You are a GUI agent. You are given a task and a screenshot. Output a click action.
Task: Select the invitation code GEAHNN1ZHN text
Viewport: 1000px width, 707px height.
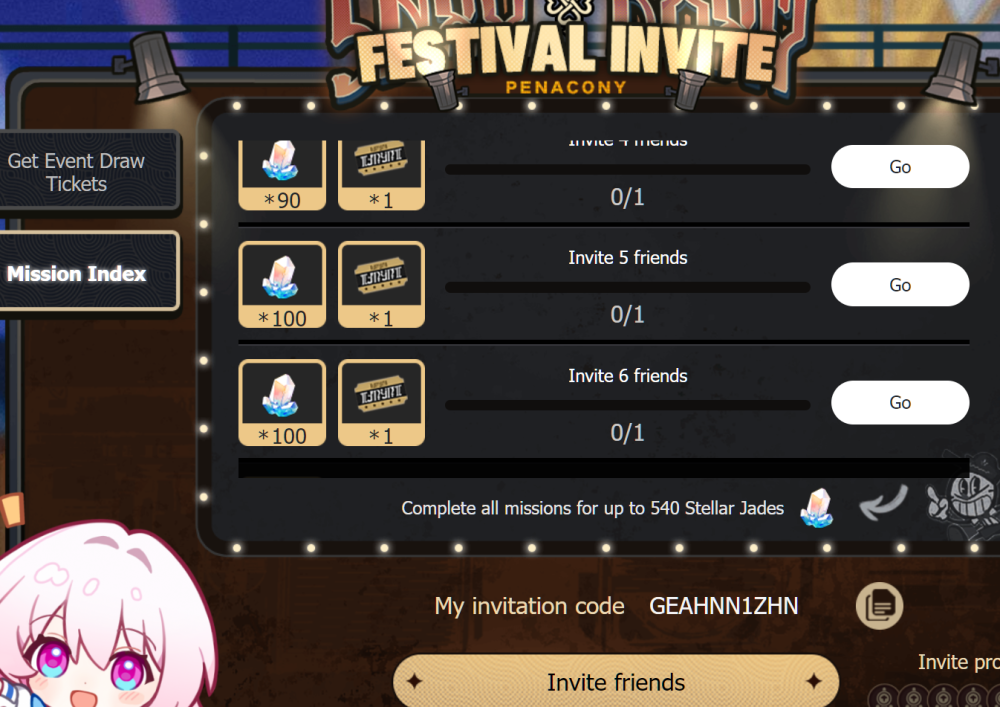click(x=723, y=606)
